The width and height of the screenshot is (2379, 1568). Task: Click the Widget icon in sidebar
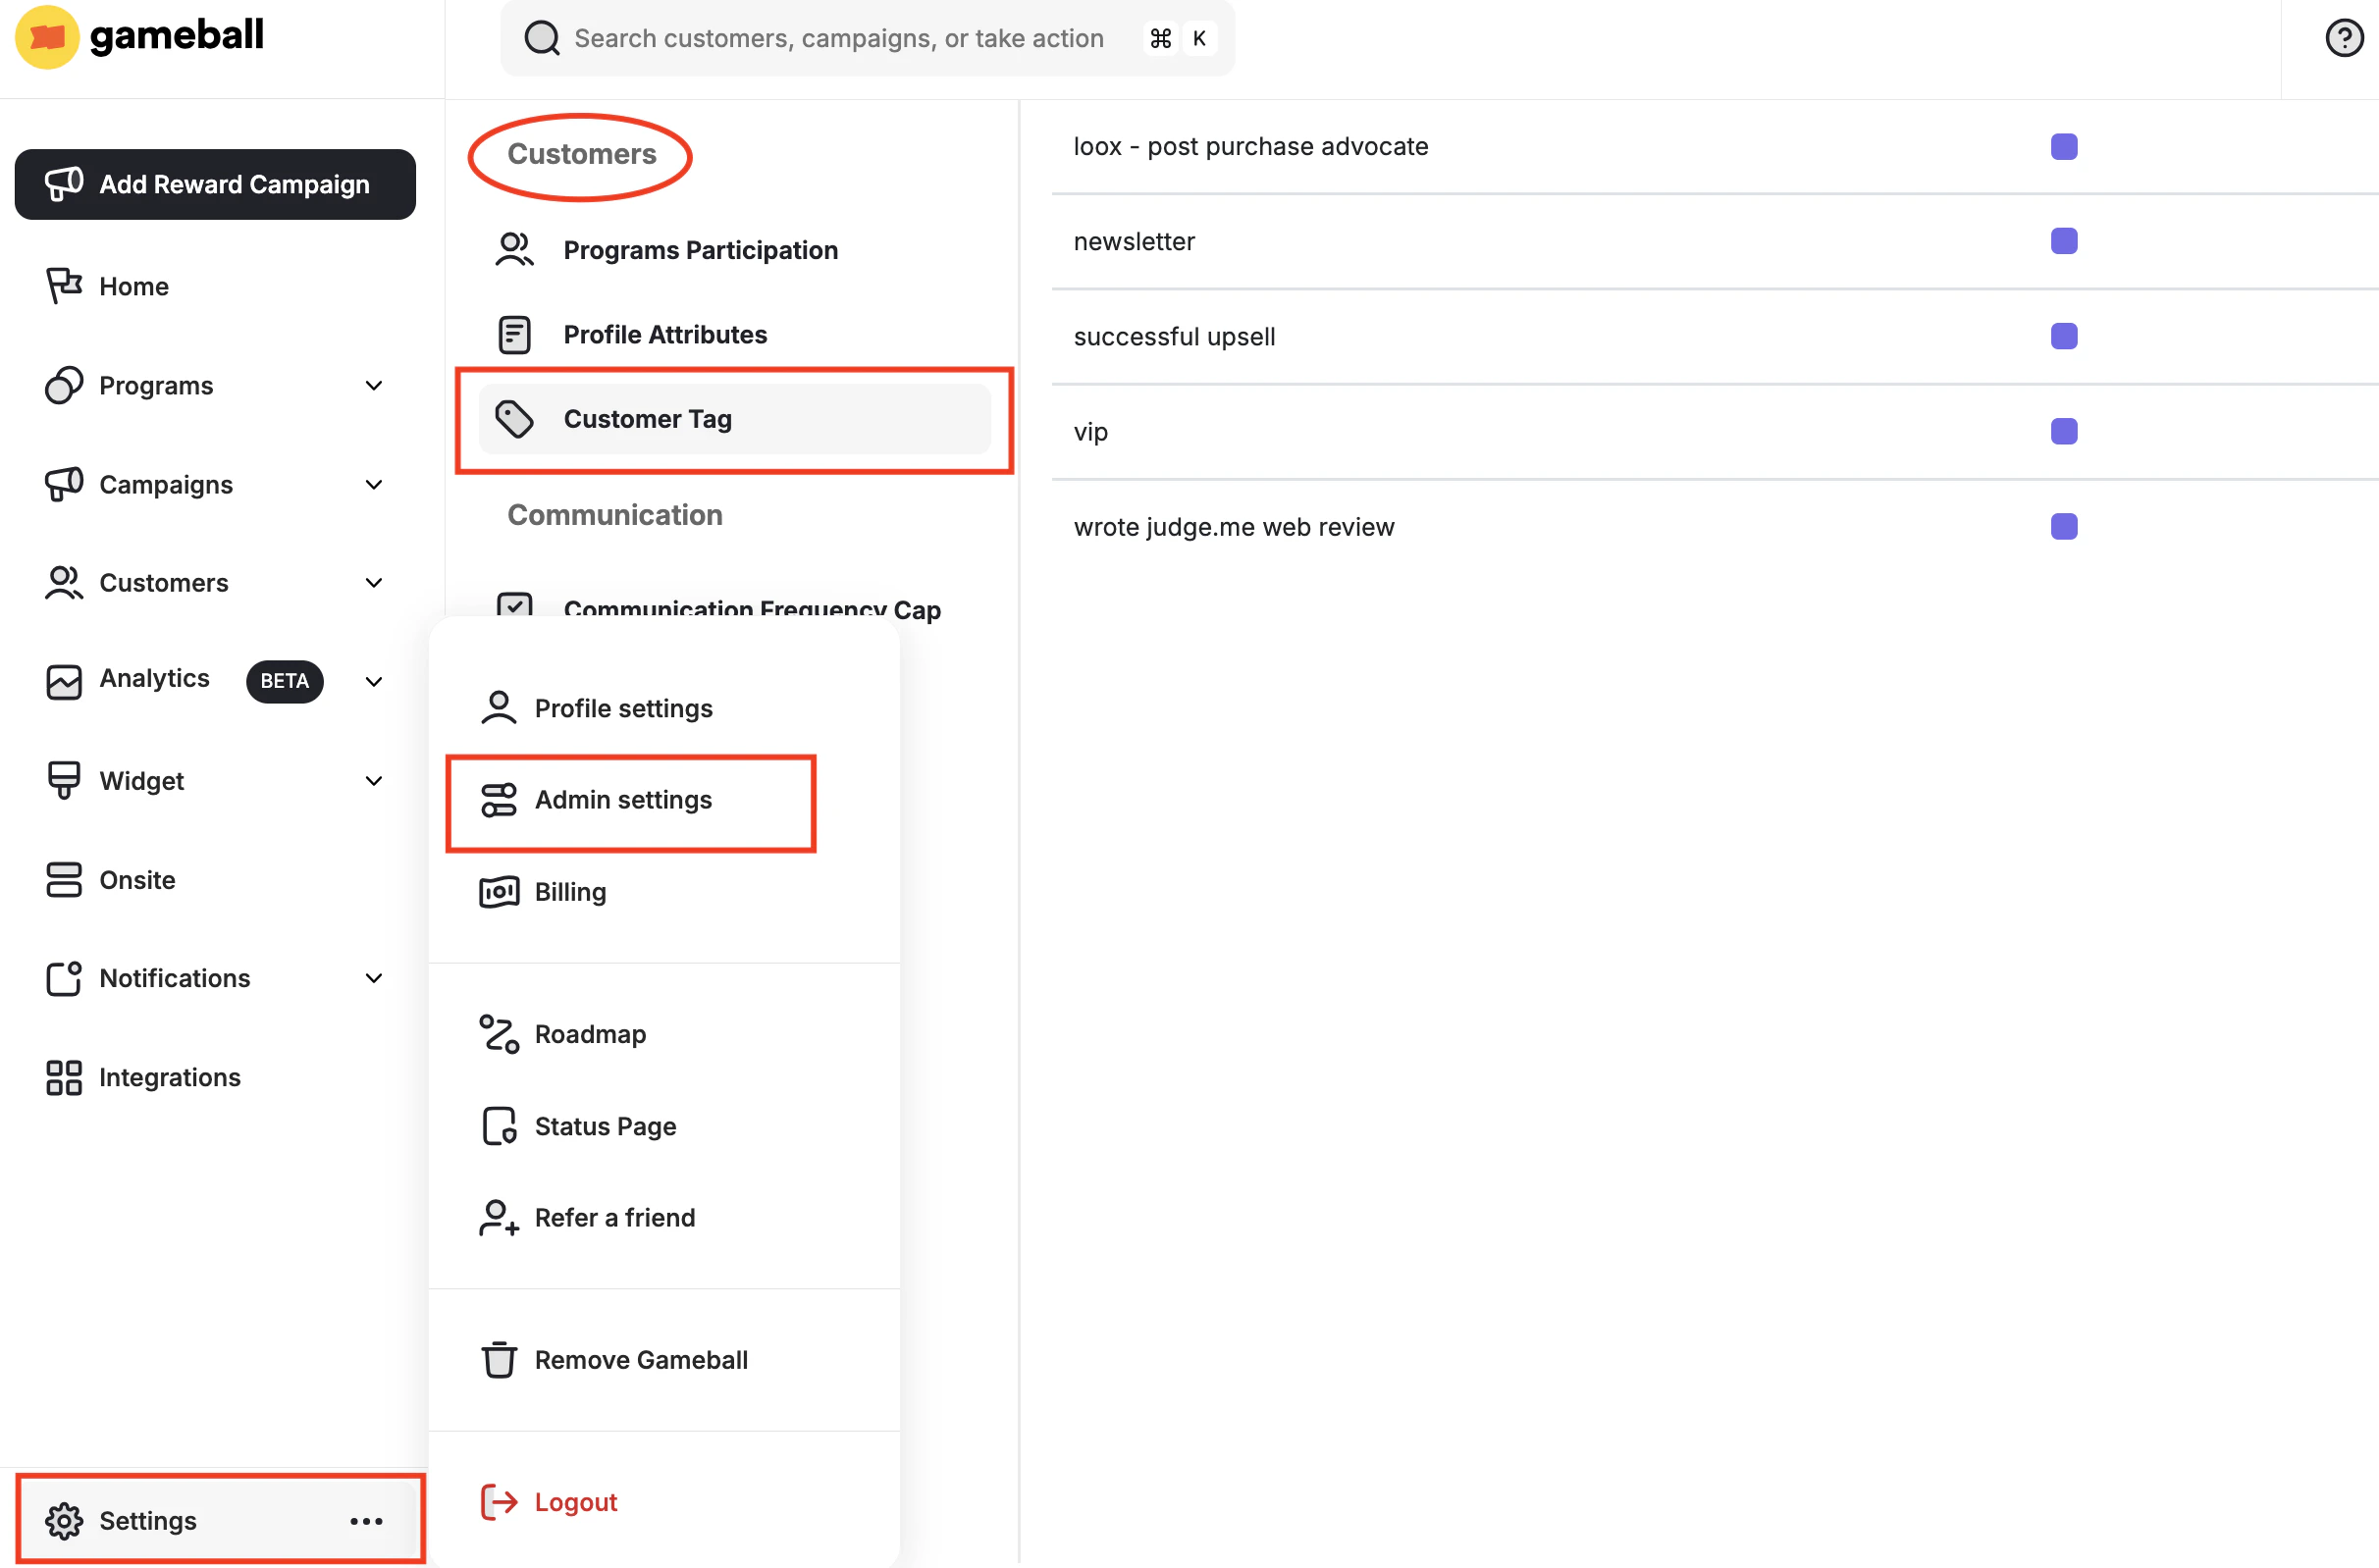[x=64, y=780]
